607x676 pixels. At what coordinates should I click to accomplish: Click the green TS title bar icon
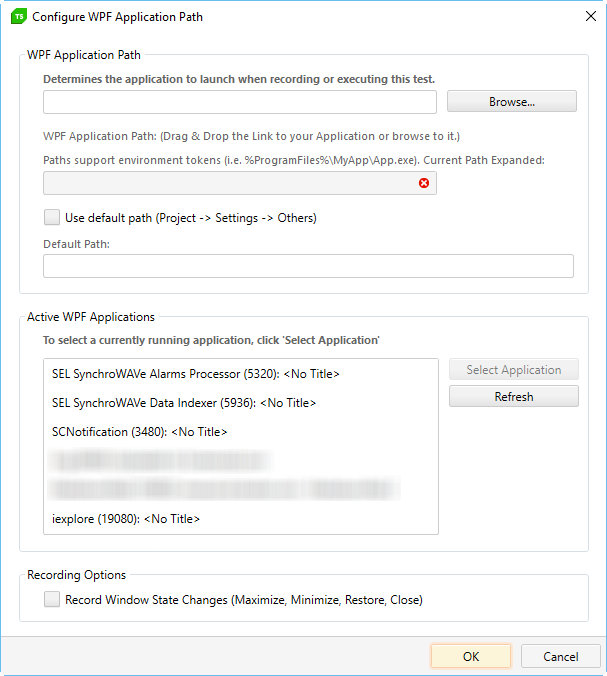pyautogui.click(x=19, y=16)
